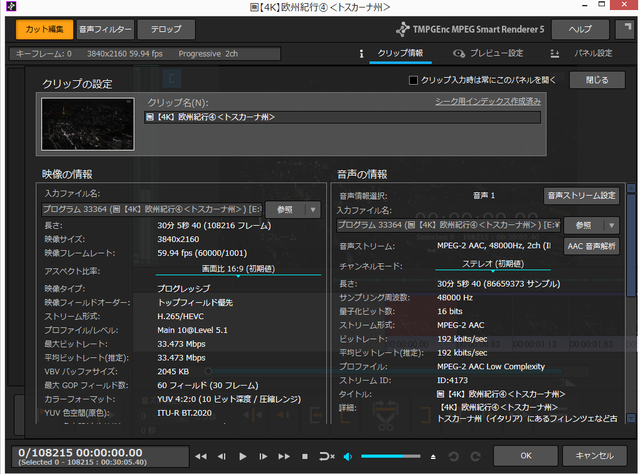
Task: Click the eject triangle icon beside volume
Action: click(433, 457)
